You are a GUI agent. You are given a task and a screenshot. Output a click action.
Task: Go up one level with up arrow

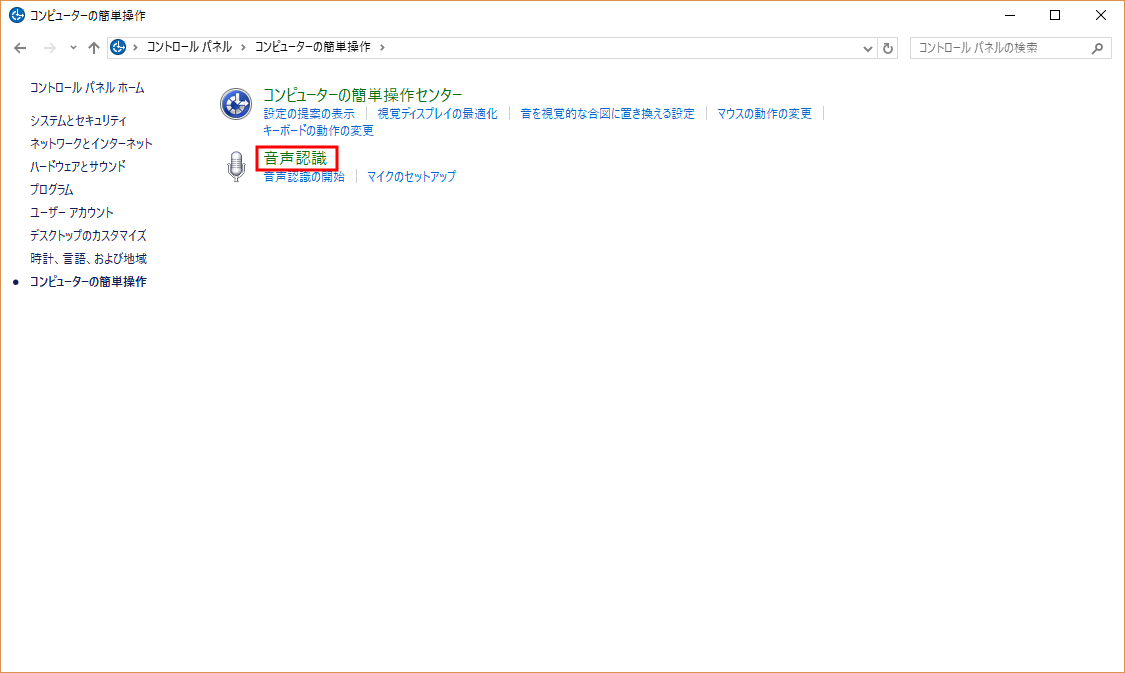(x=94, y=47)
